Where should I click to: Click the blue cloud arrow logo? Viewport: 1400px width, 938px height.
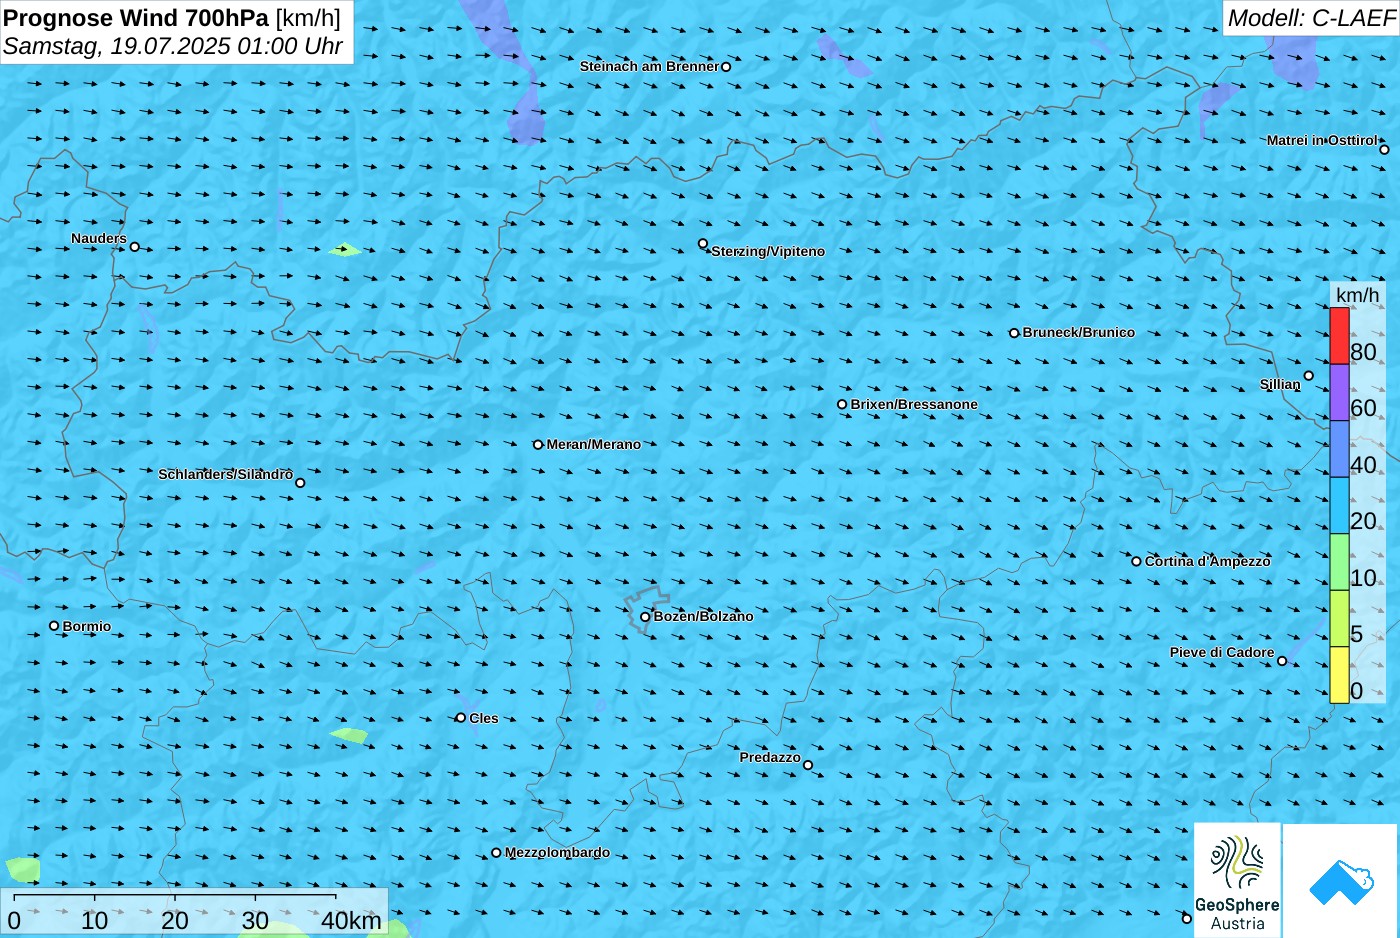(1341, 881)
